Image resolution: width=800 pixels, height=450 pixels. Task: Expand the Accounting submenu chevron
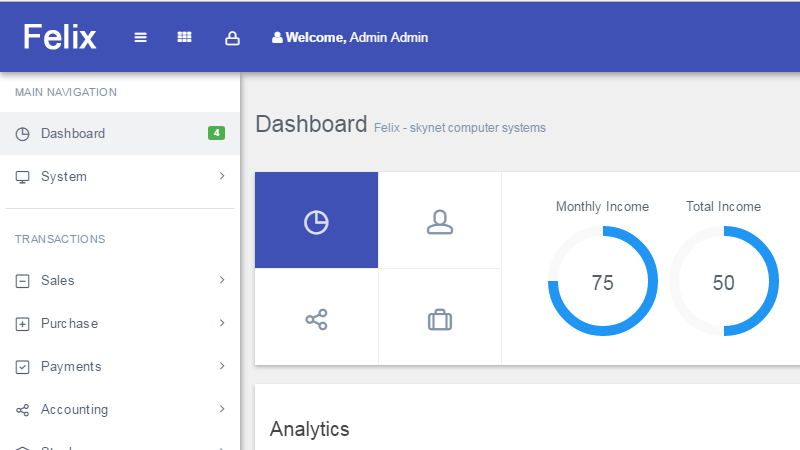coord(221,409)
